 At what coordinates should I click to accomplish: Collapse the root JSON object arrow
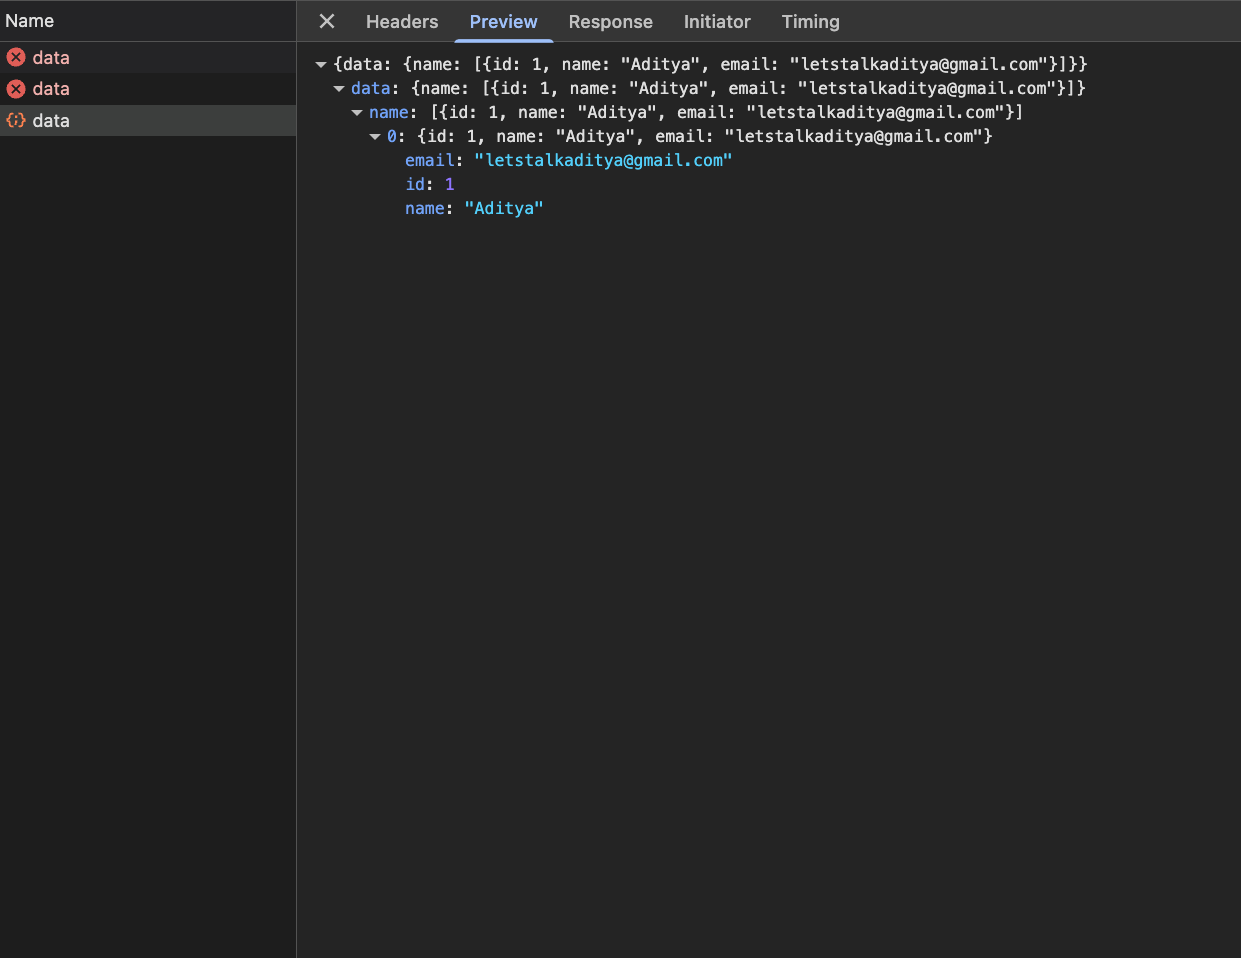321,65
